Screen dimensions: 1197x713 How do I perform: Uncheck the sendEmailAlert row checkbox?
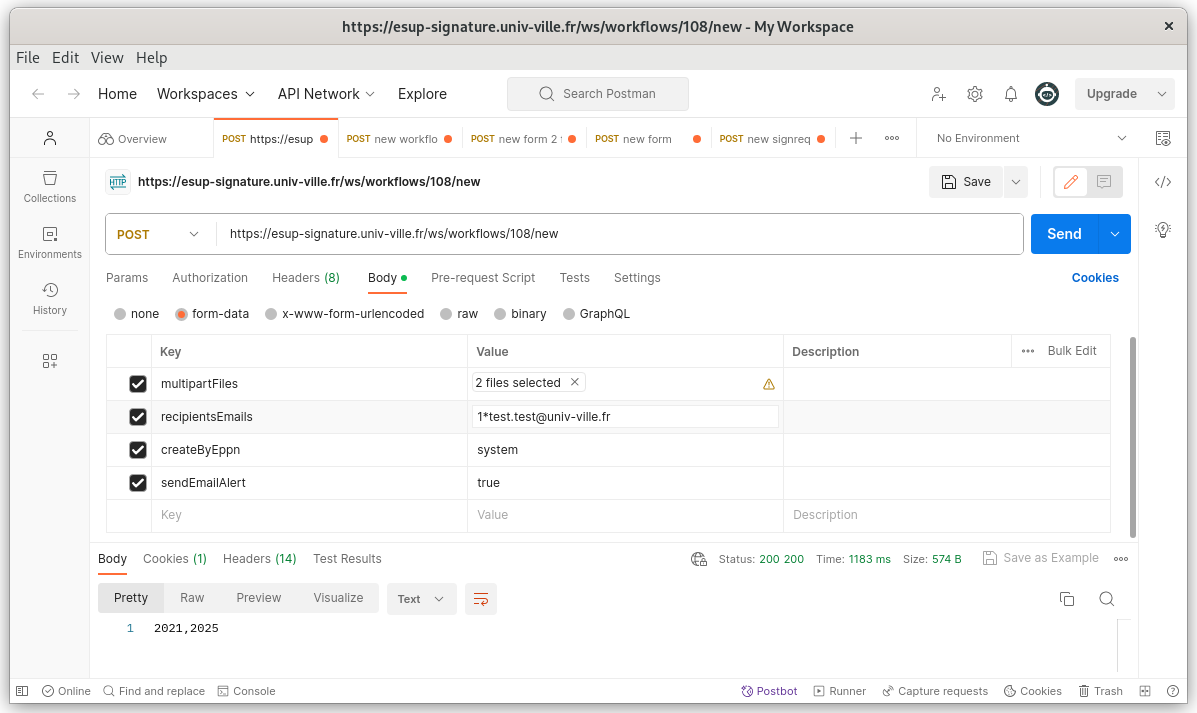138,483
